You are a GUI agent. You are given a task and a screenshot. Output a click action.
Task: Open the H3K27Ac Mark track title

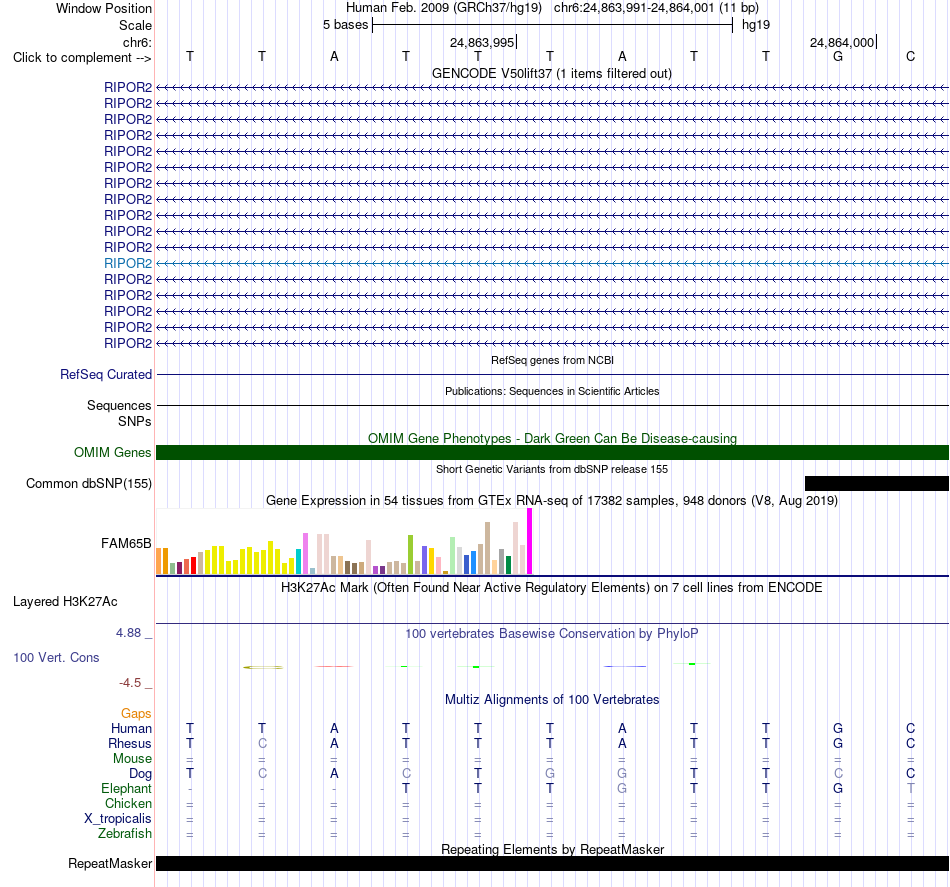(x=552, y=588)
